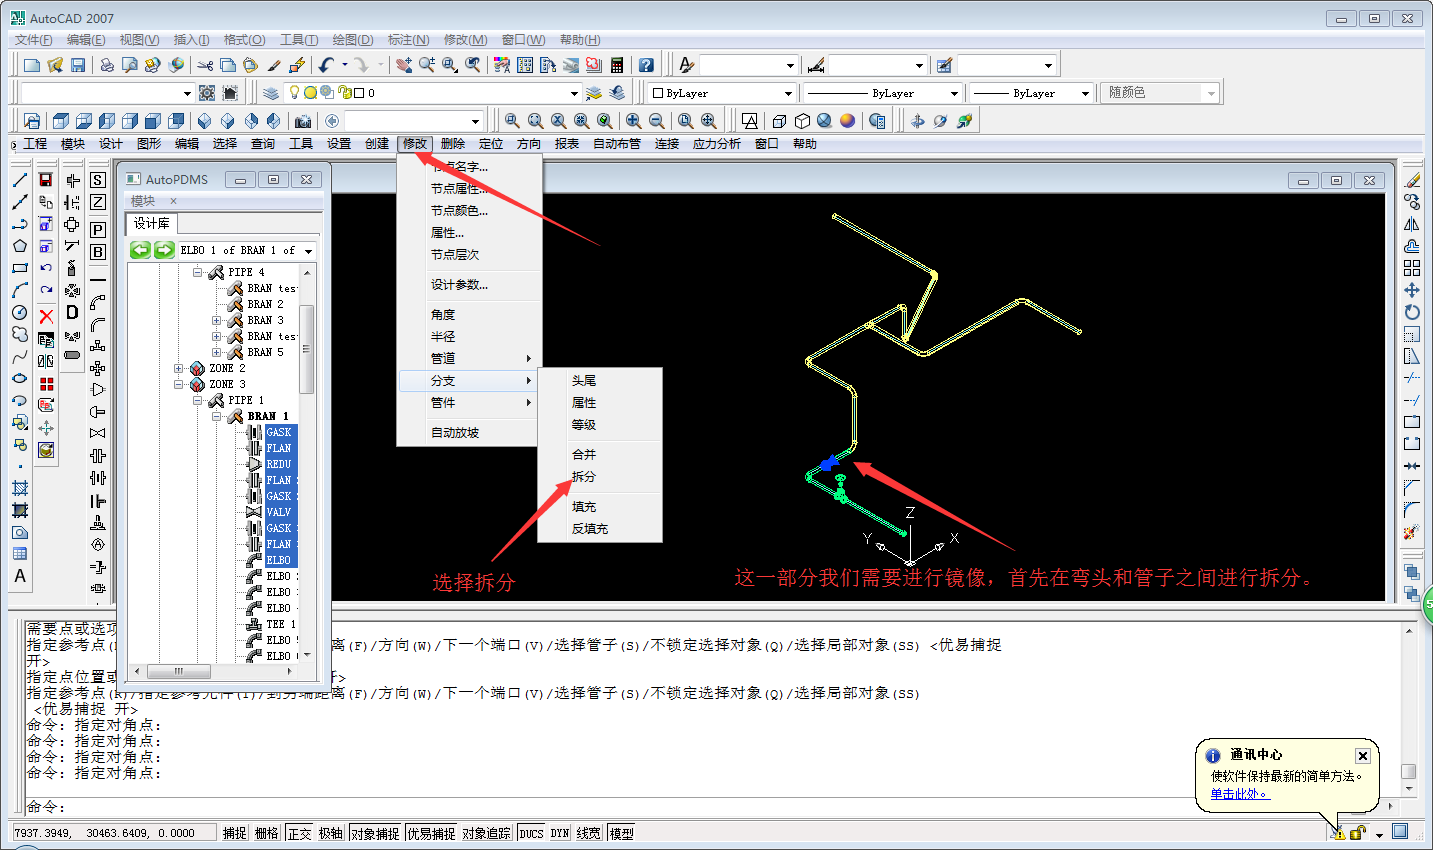
Task: Click the green forward arrow in AutoPDMS
Action: [164, 250]
